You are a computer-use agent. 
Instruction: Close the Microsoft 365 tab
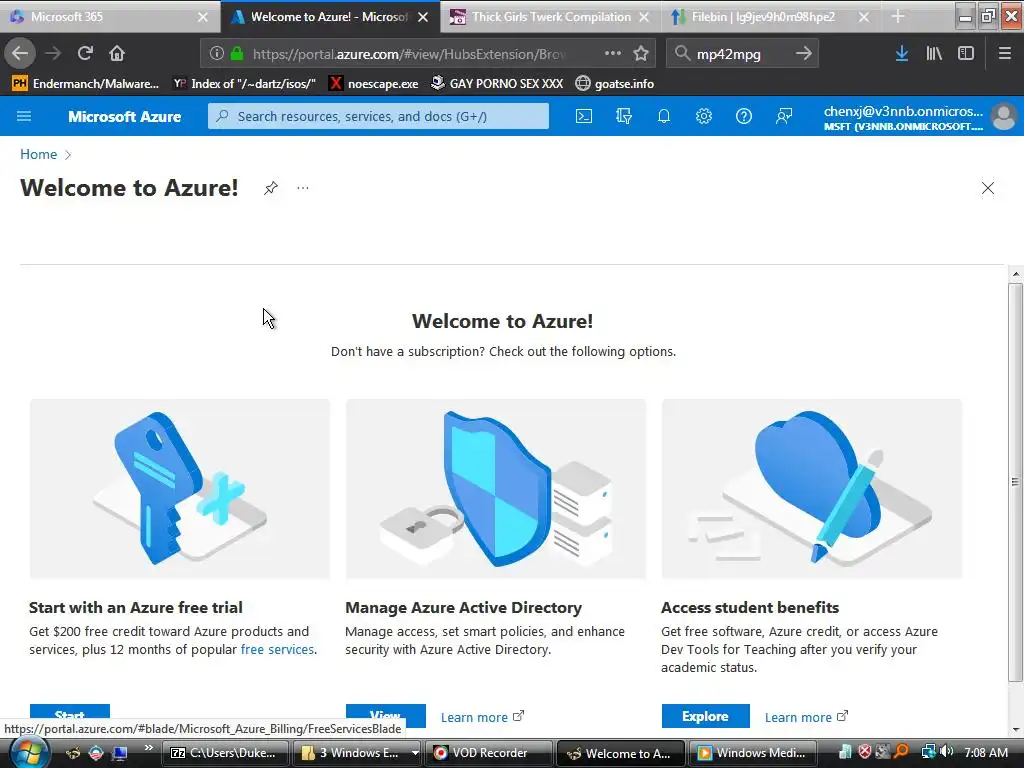click(x=203, y=17)
